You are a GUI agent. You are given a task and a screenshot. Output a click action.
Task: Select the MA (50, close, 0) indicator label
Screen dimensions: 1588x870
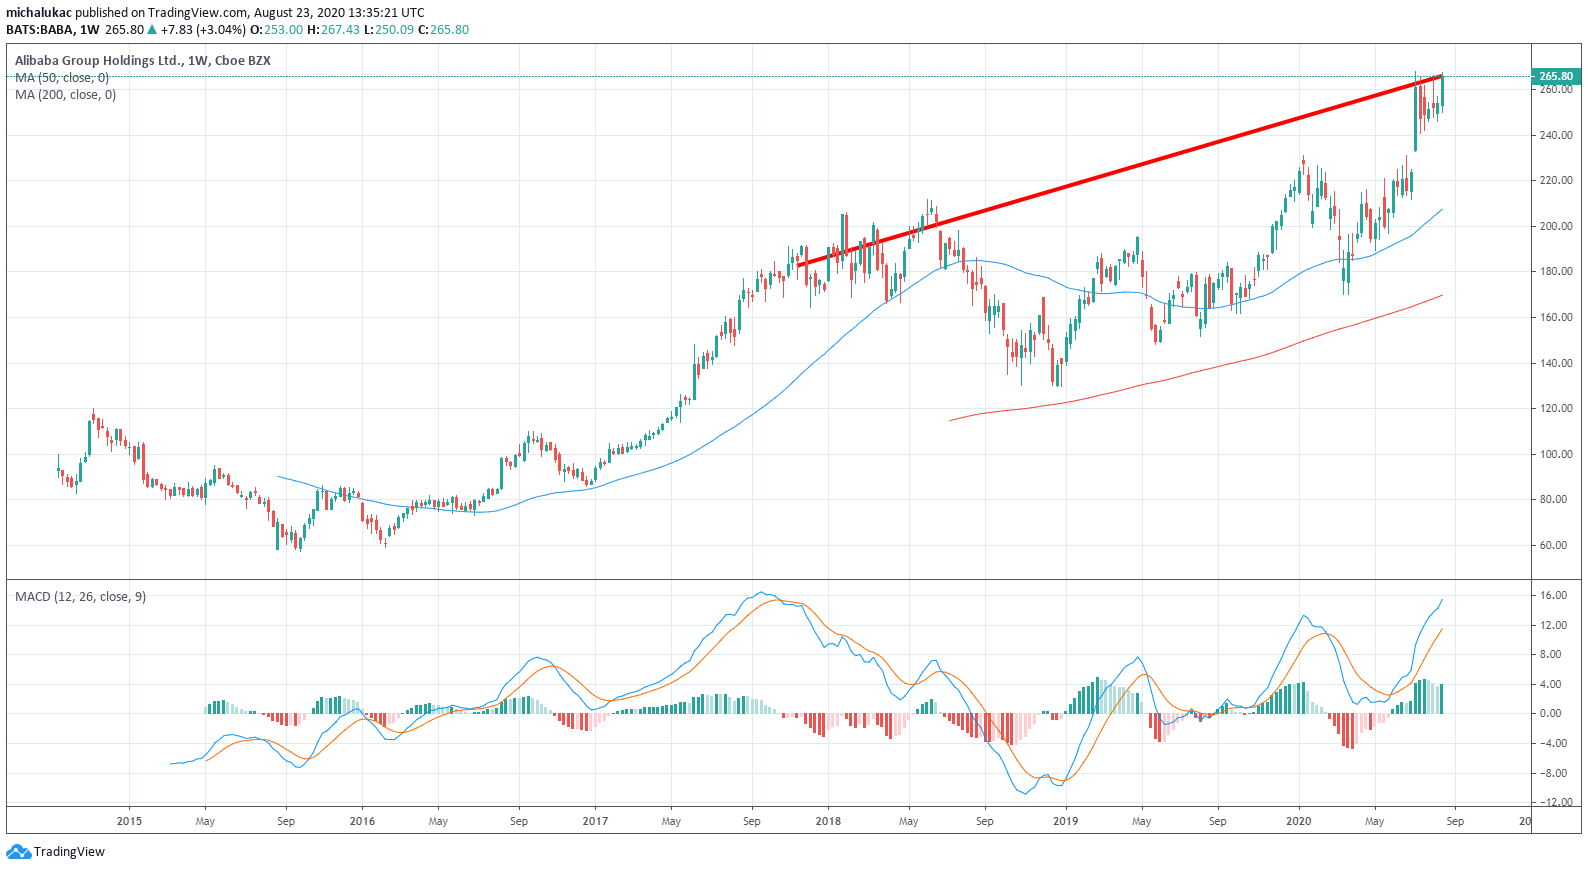click(x=62, y=77)
